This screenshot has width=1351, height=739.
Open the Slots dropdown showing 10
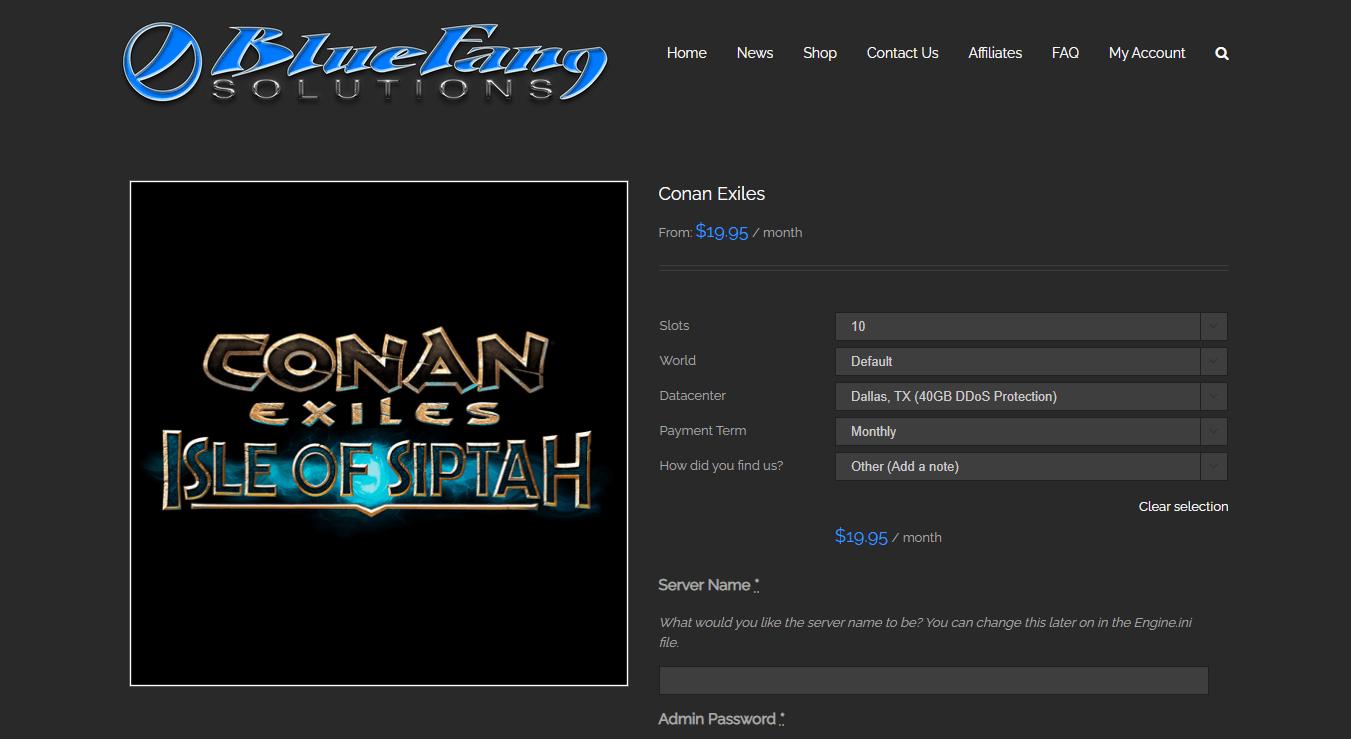point(1031,326)
